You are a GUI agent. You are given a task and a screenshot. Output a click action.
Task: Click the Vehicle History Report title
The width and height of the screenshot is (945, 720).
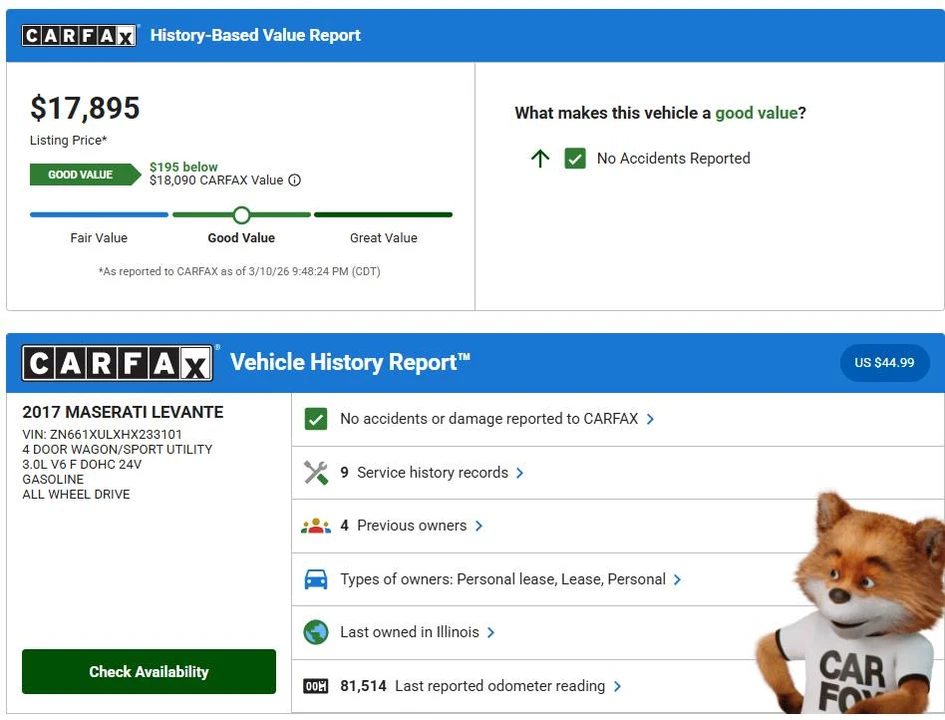(350, 363)
